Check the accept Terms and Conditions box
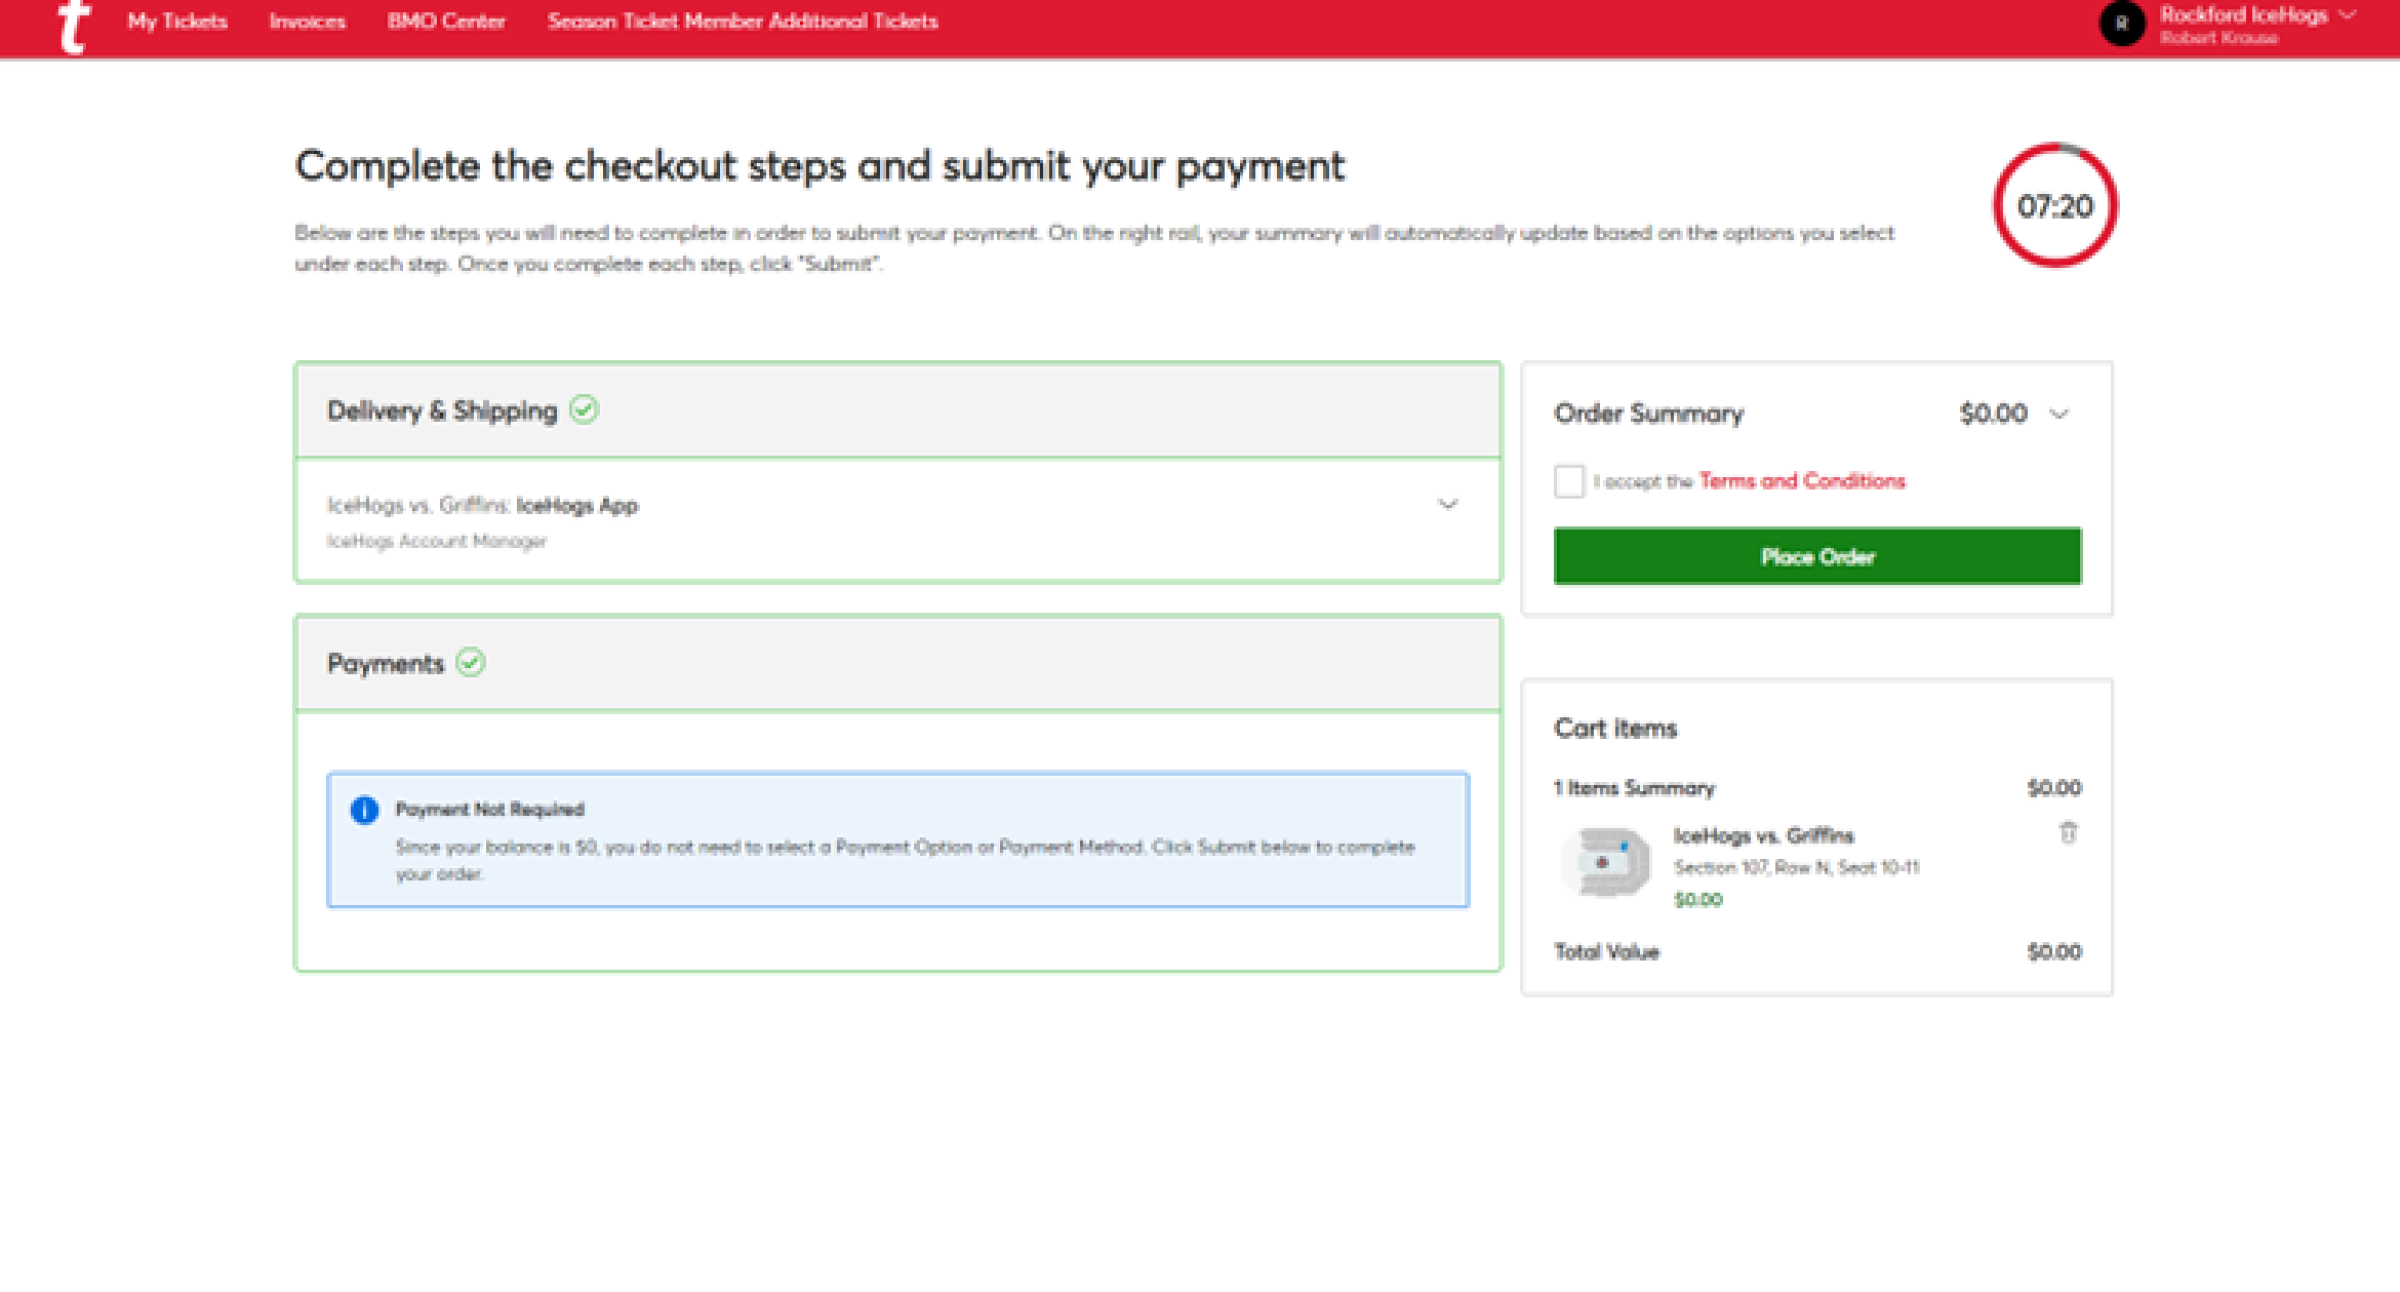This screenshot has width=2400, height=1292. 1569,481
